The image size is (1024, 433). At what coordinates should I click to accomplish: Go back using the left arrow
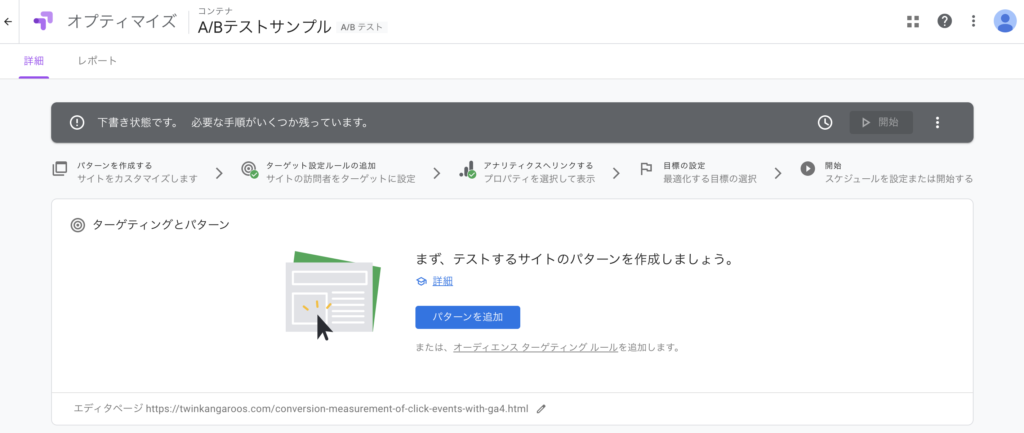[8, 22]
